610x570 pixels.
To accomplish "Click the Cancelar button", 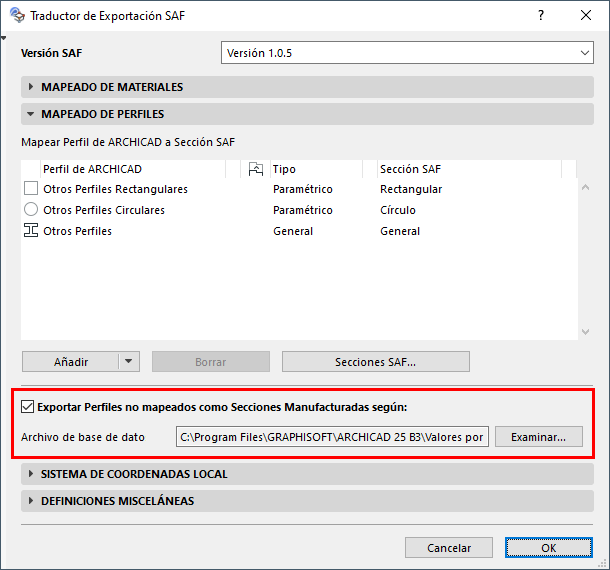I will [x=449, y=548].
